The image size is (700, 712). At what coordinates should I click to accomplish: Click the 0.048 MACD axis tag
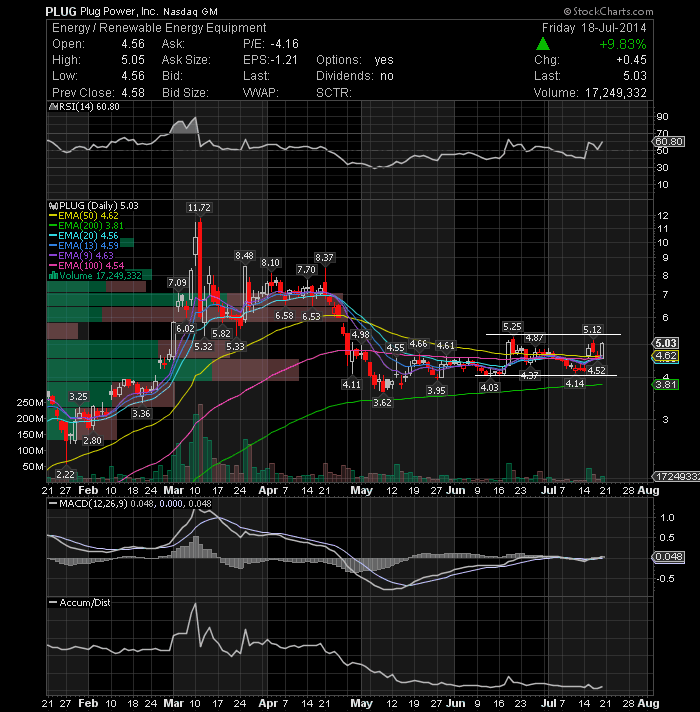click(x=669, y=557)
